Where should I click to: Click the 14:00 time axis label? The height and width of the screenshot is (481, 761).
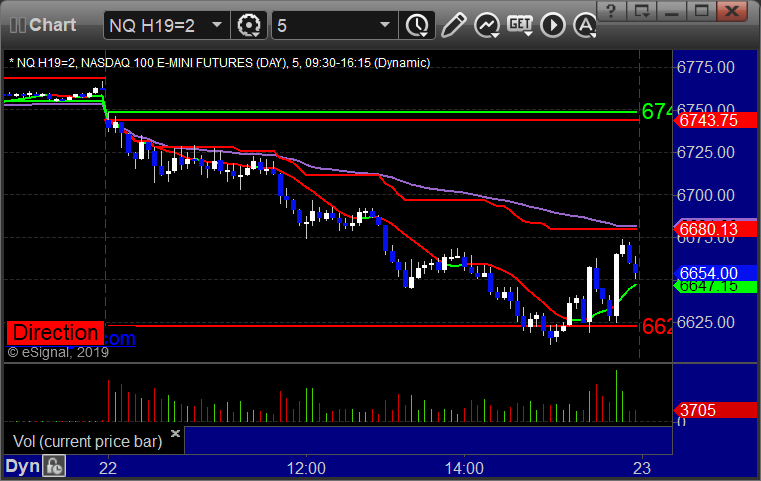point(464,468)
